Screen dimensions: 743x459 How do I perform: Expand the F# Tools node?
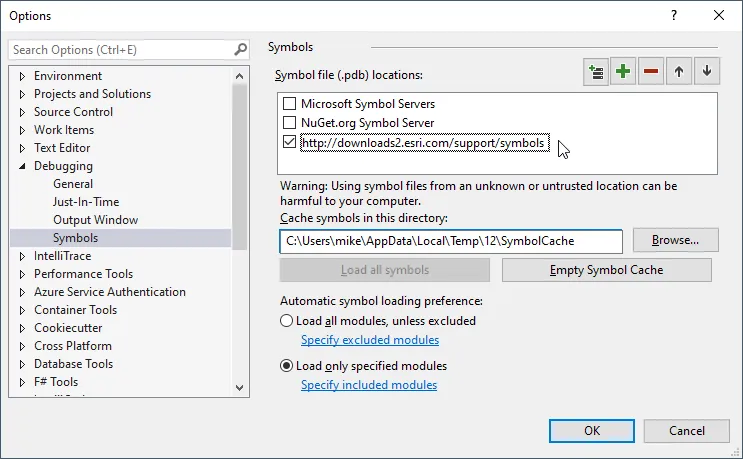[22, 382]
